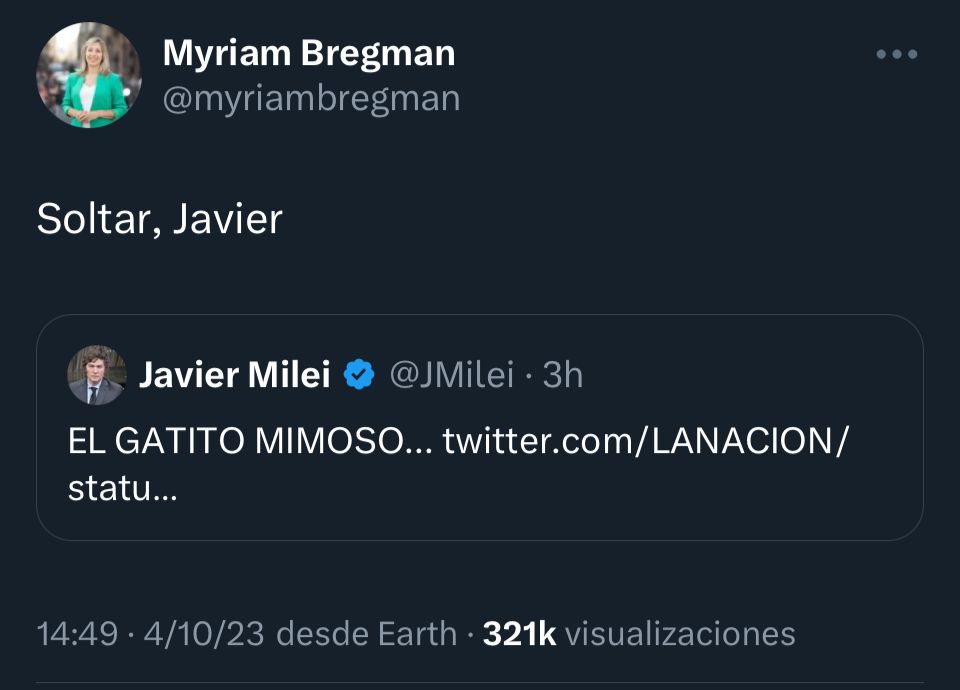Open the @JMilei handle in quoted tweet
This screenshot has height=690, width=960.
pos(451,375)
